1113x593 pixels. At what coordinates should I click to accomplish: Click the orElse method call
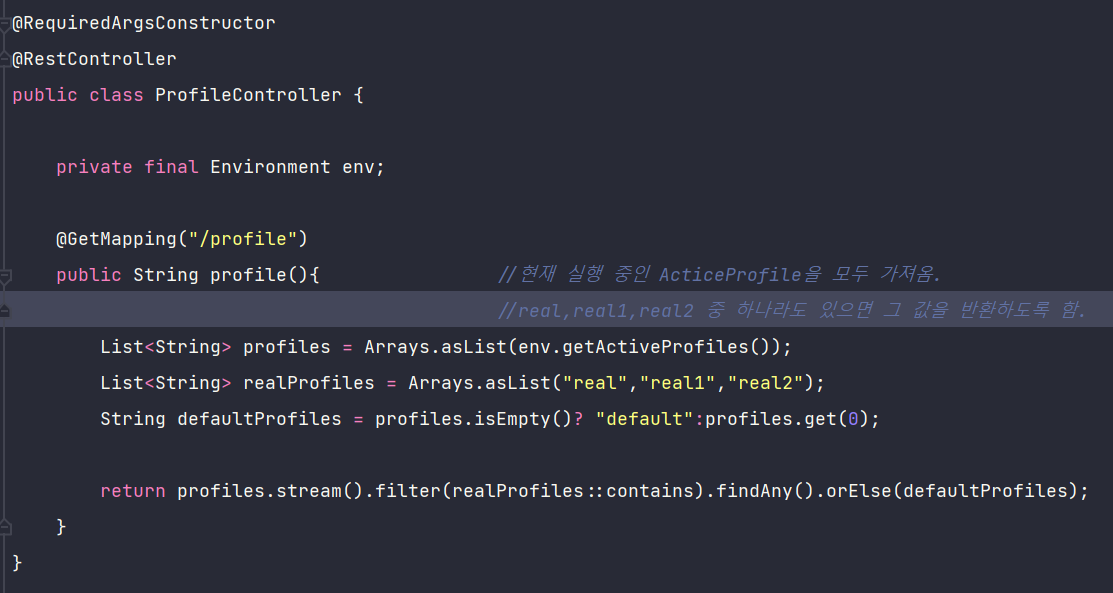click(x=860, y=491)
